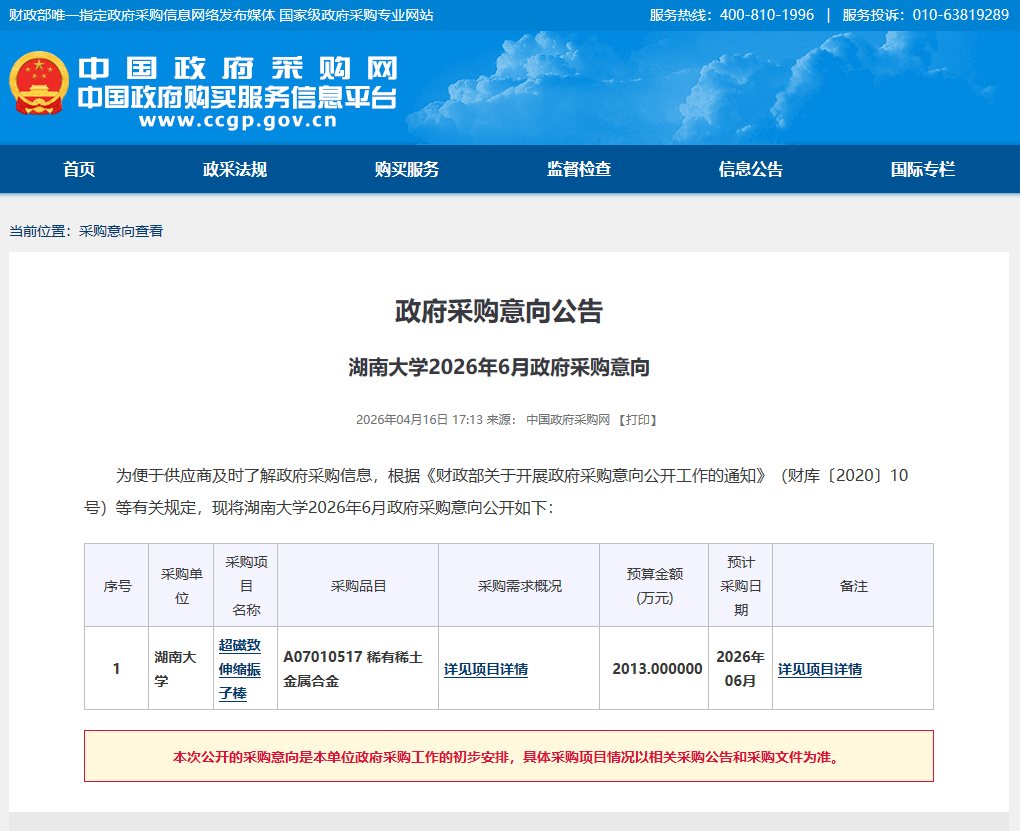Click the 采购需求概况 column header
This screenshot has width=1020, height=831.
tap(519, 586)
